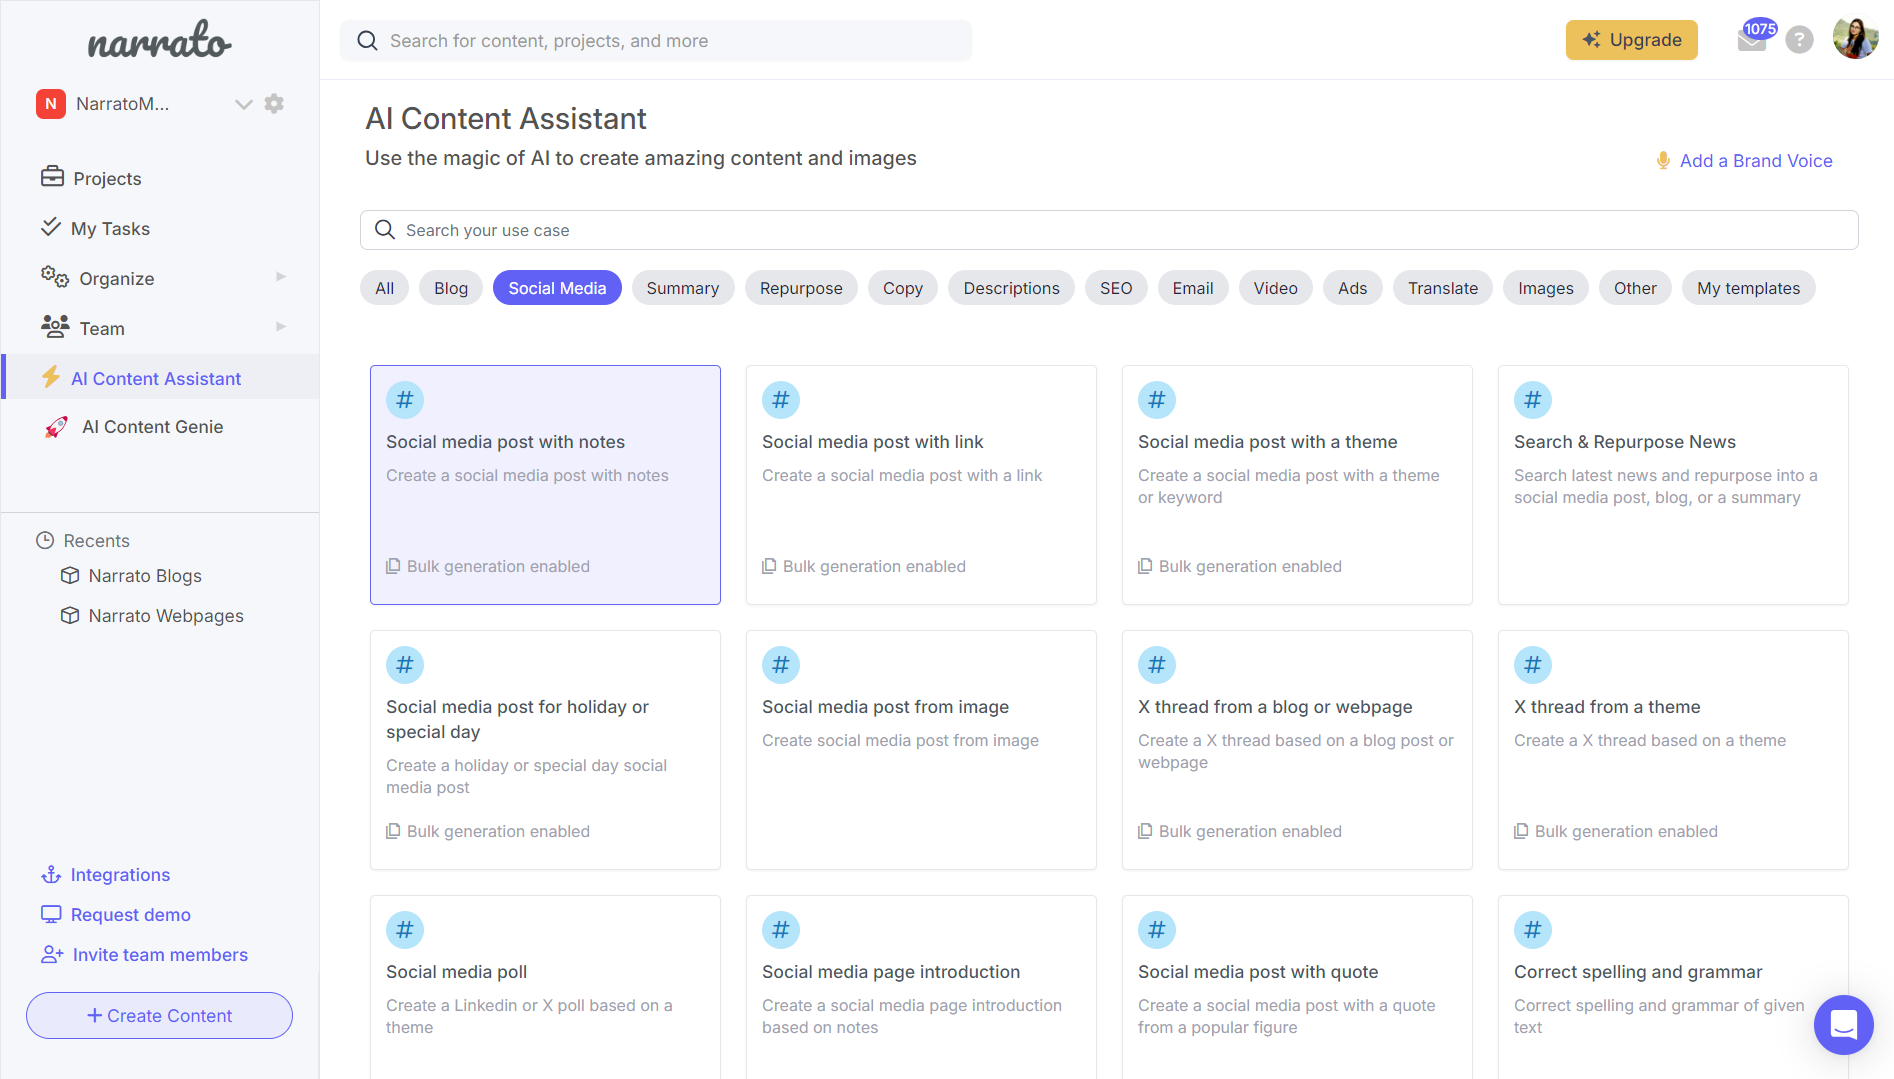This screenshot has height=1079, width=1894.
Task: Click the Narrato logo
Action: (160, 40)
